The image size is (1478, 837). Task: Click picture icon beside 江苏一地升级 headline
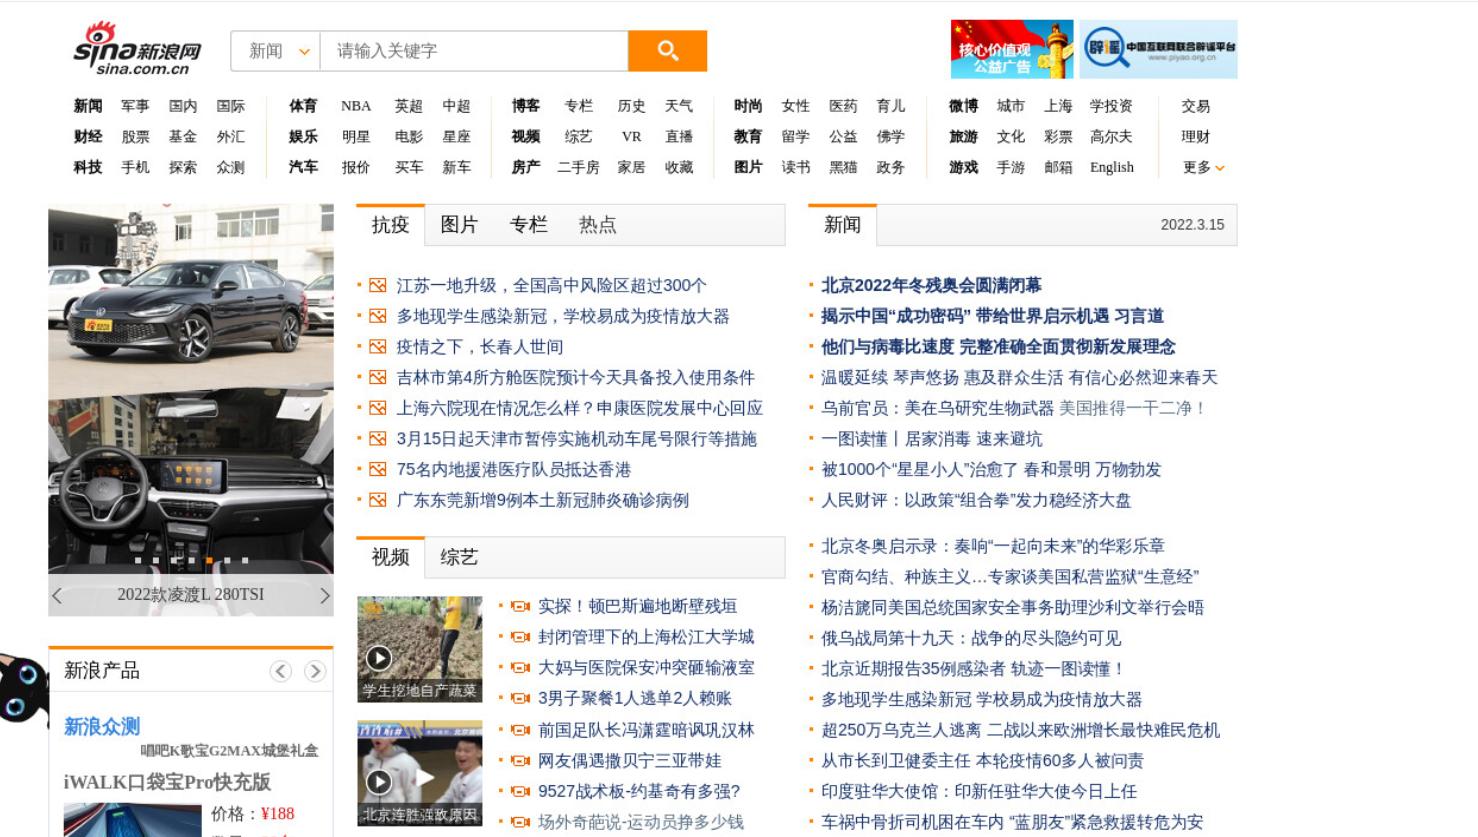377,285
